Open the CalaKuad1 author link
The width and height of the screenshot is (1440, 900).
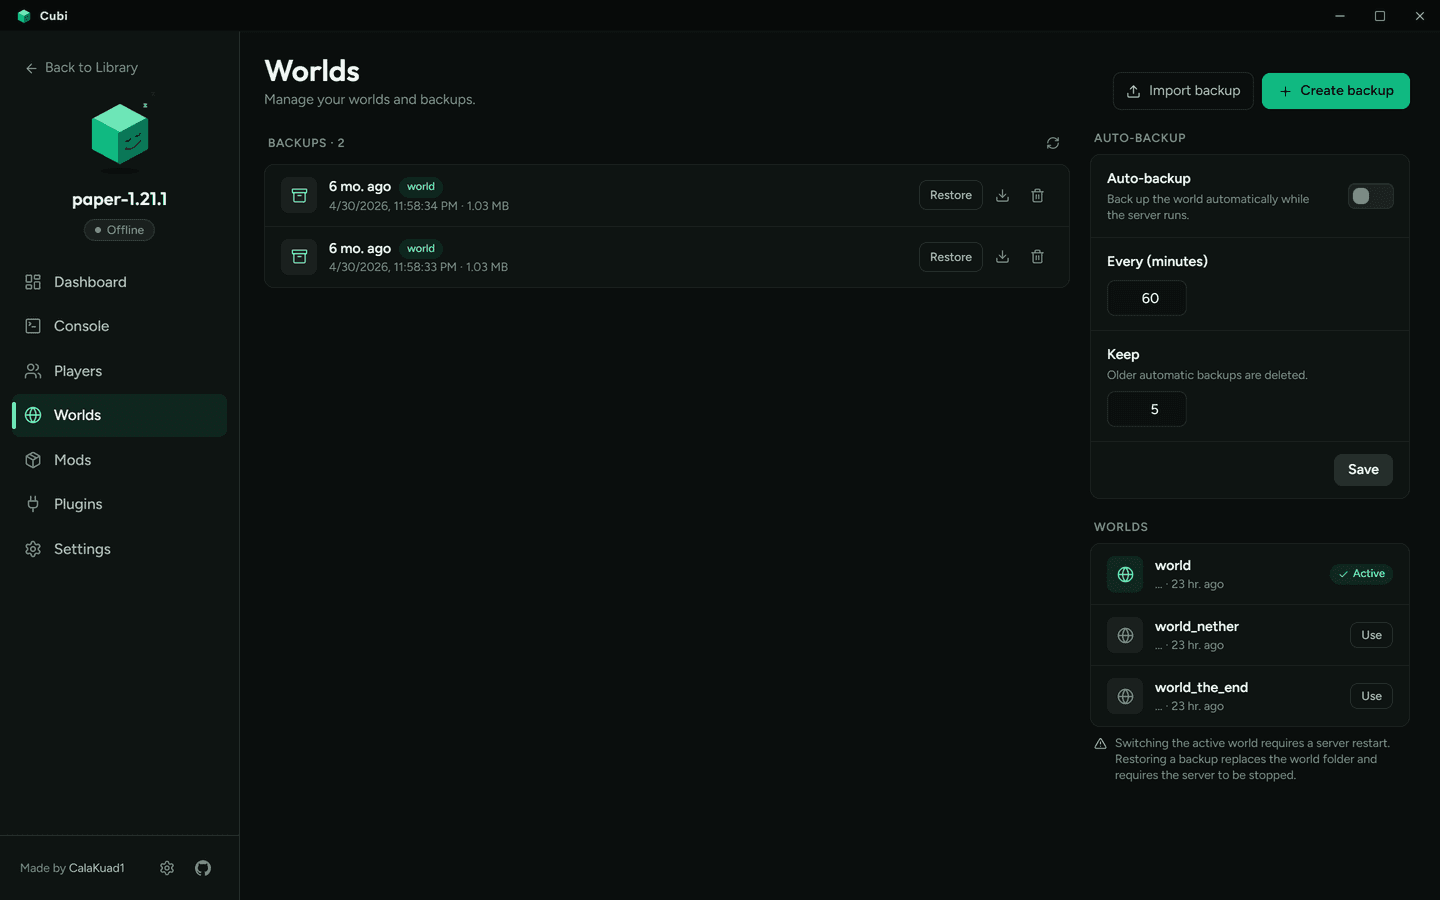coord(97,868)
